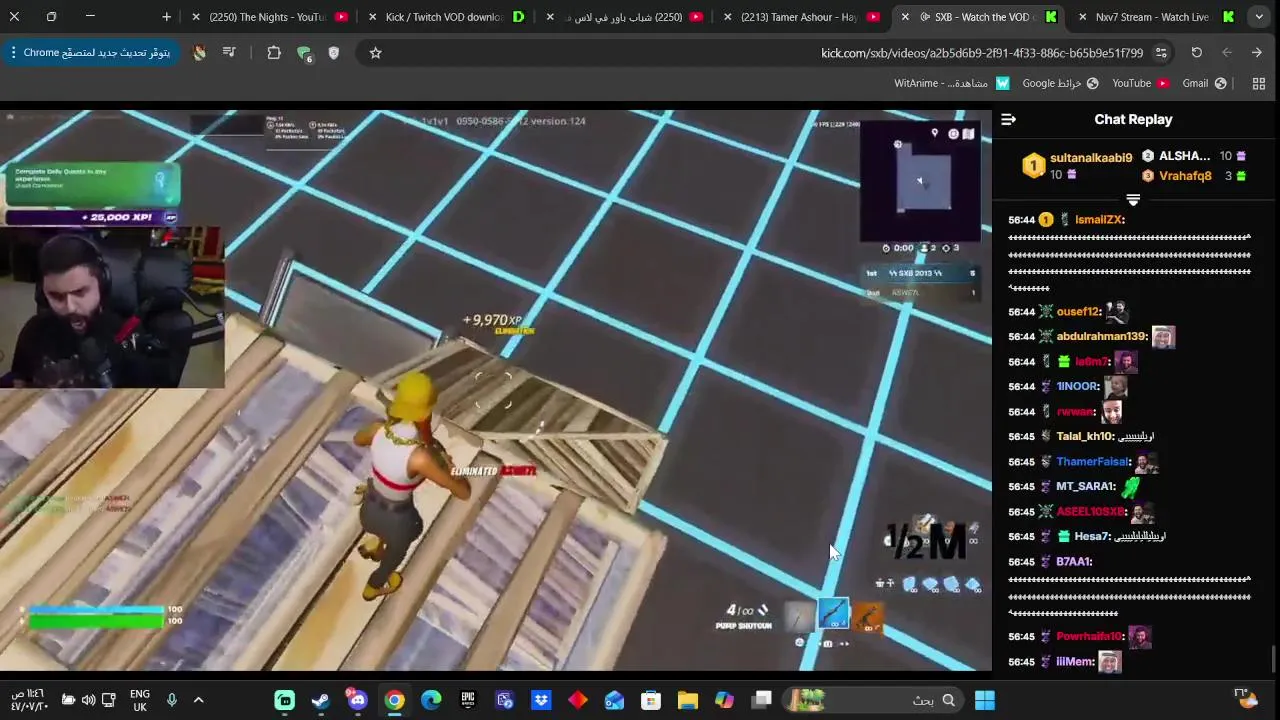1280x720 pixels.
Task: Open Dropbox from the taskbar
Action: (541, 700)
